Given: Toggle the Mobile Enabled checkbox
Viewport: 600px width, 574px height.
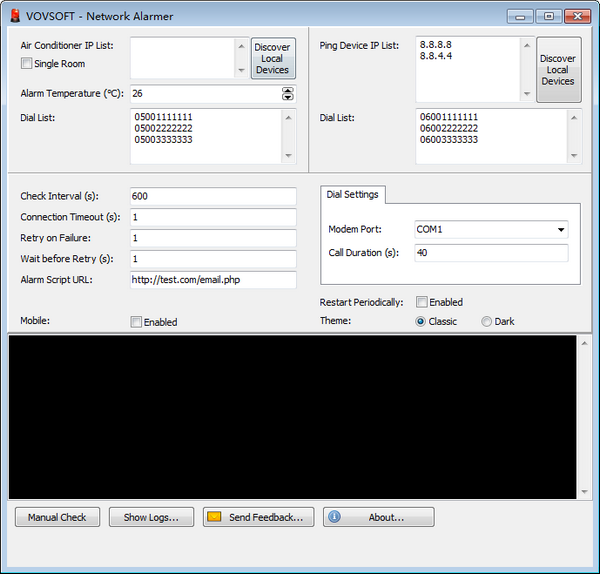Looking at the screenshot, I should pos(136,322).
